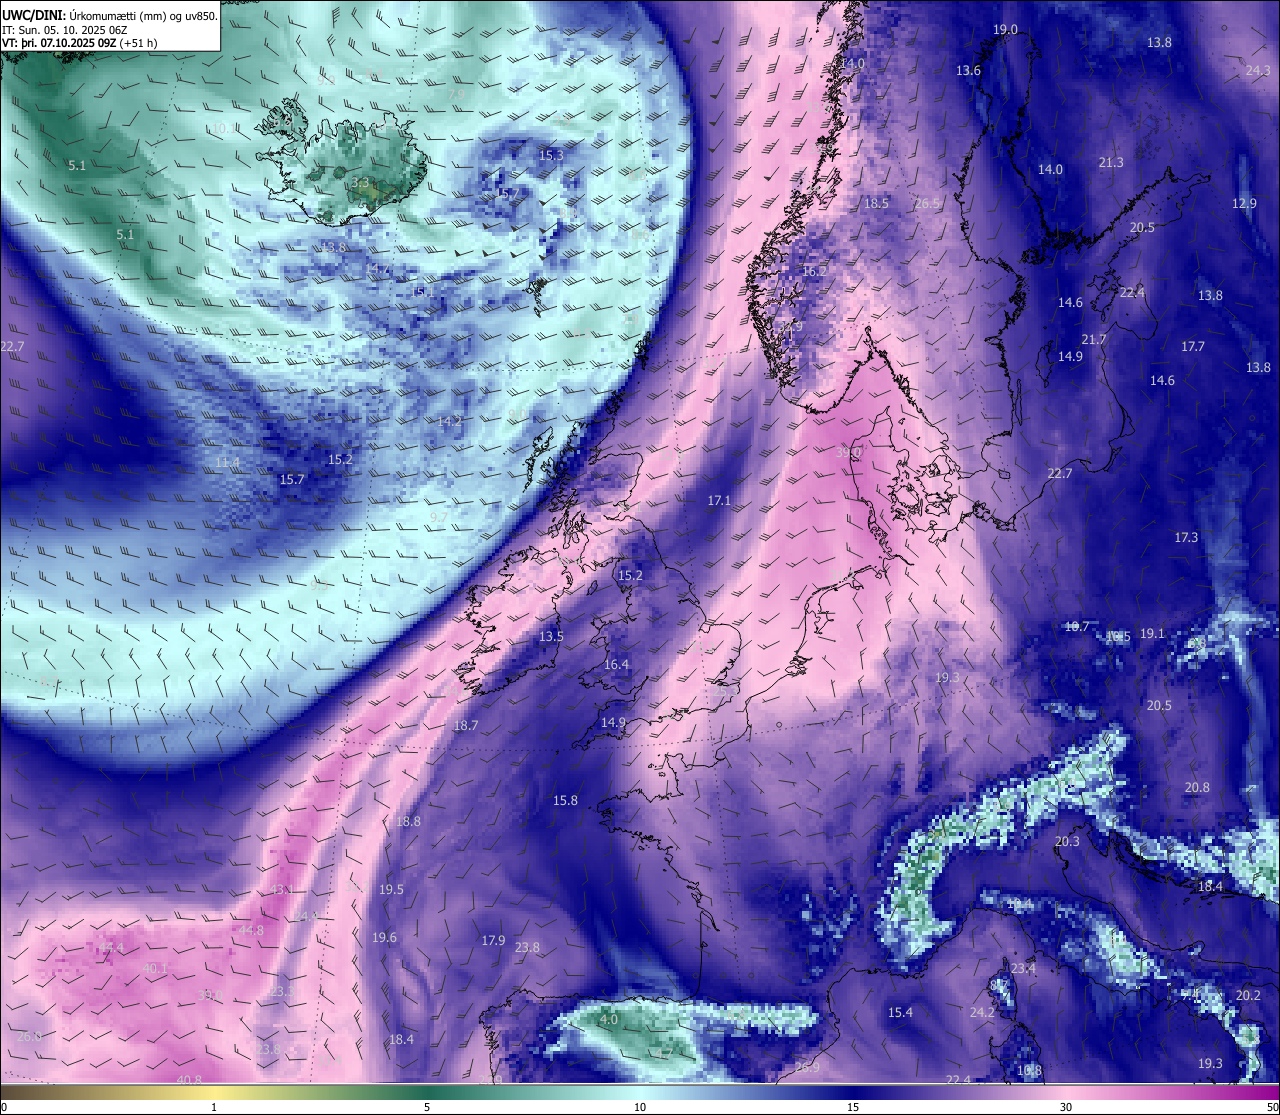
Task: Click the 20.2 value label
Action: (1248, 995)
